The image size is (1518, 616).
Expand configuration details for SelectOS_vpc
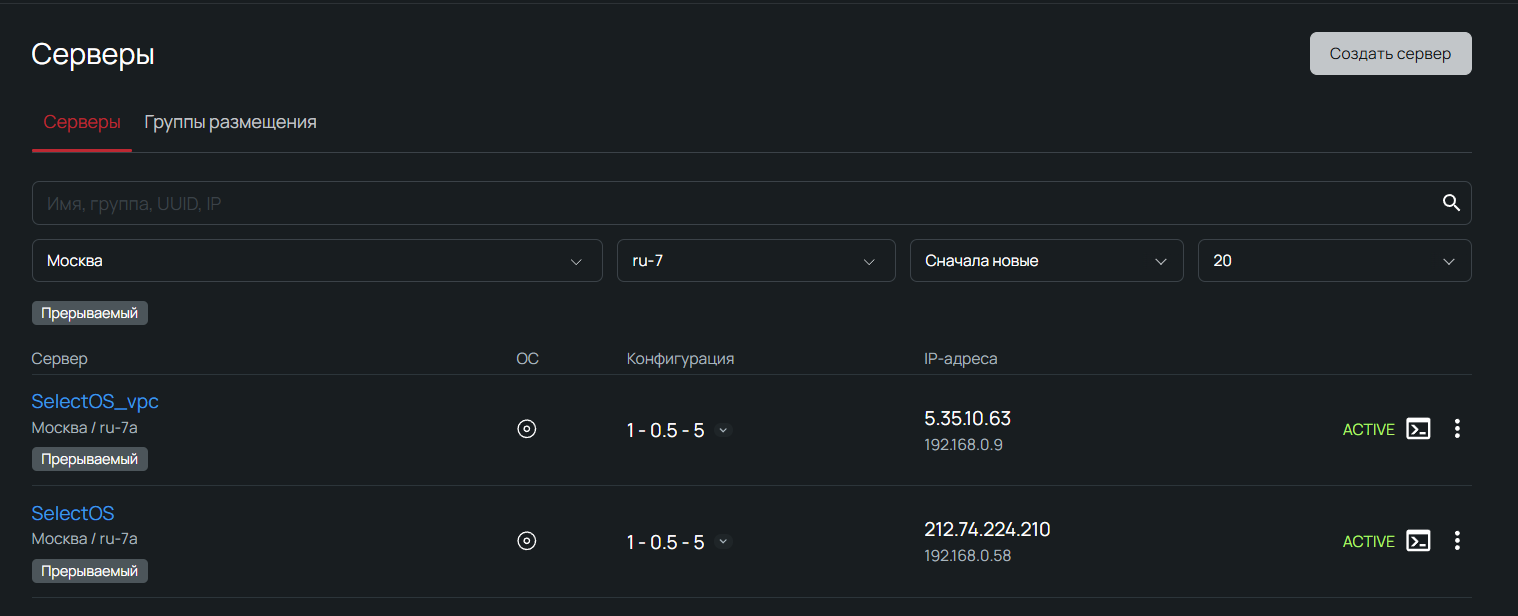(x=724, y=430)
